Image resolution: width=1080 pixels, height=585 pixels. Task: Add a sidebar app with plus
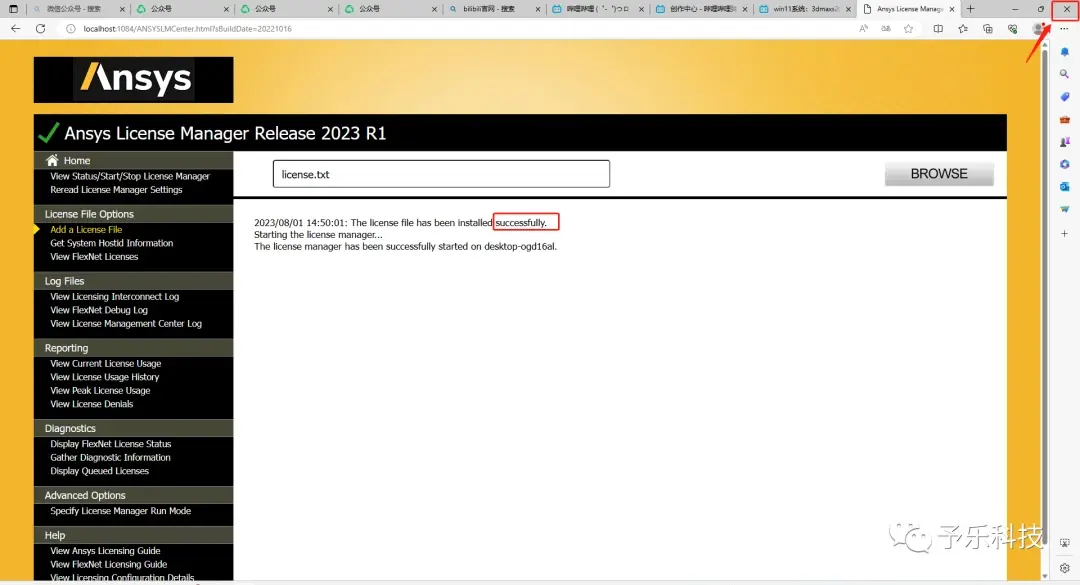[x=1064, y=234]
